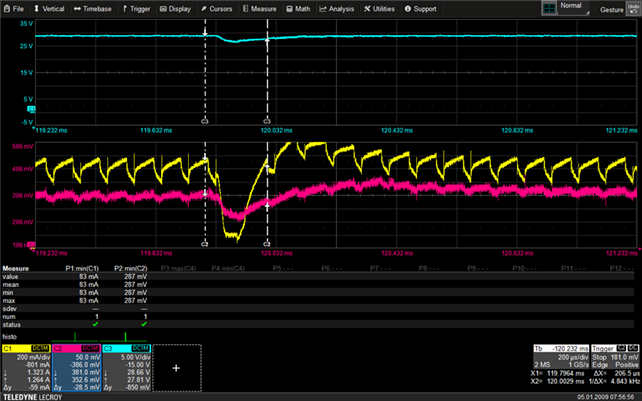Click the C2 DC1M coupling badge
Viewport: 642px width, 401px height.
point(90,348)
